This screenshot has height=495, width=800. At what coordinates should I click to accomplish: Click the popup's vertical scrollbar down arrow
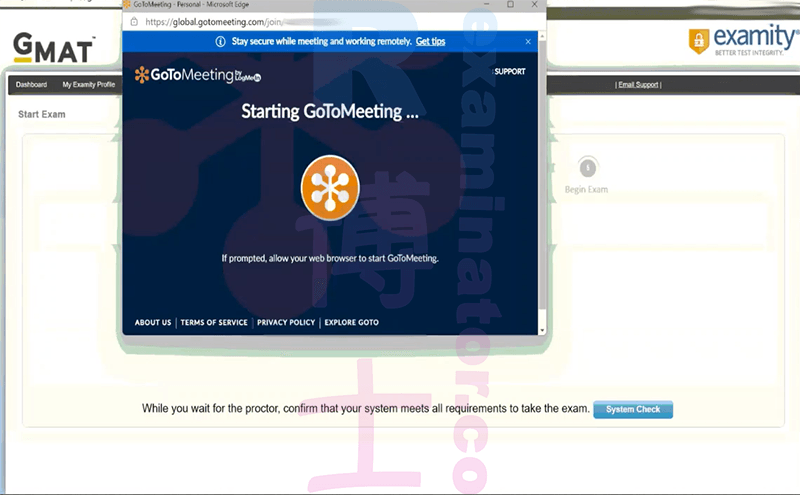pyautogui.click(x=542, y=331)
